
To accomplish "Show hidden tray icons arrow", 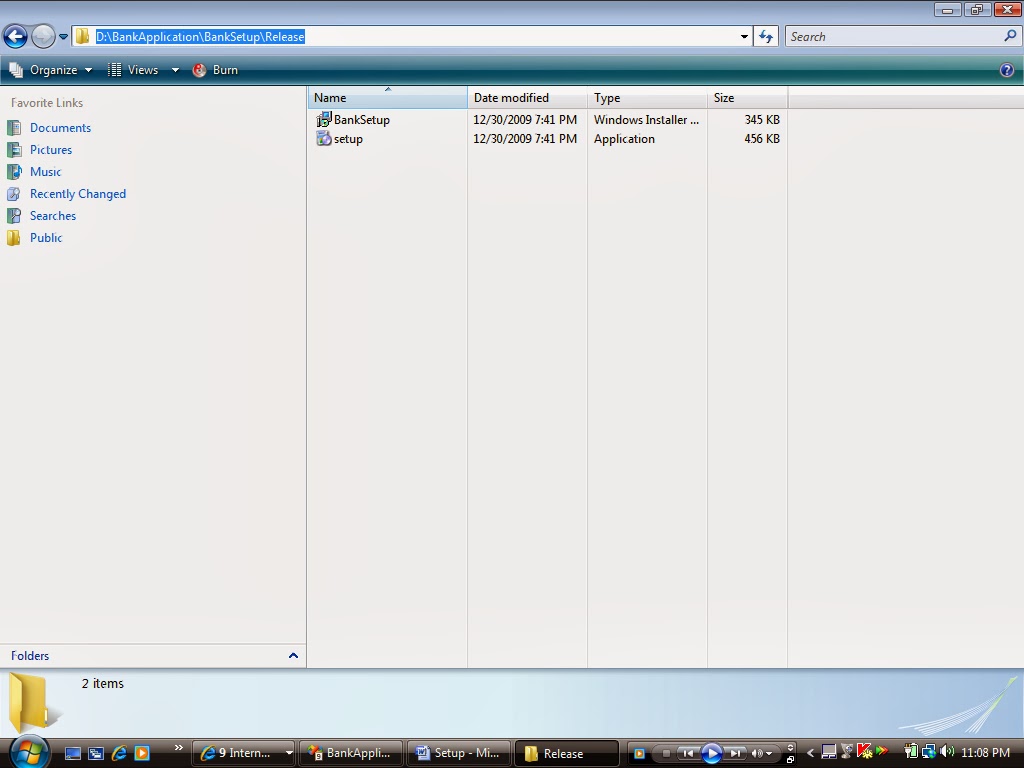I will click(810, 753).
